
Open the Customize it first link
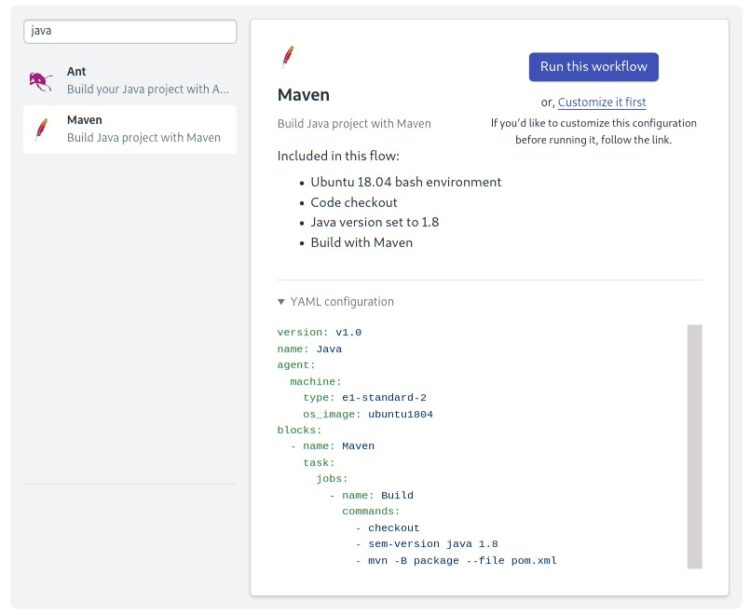602,102
